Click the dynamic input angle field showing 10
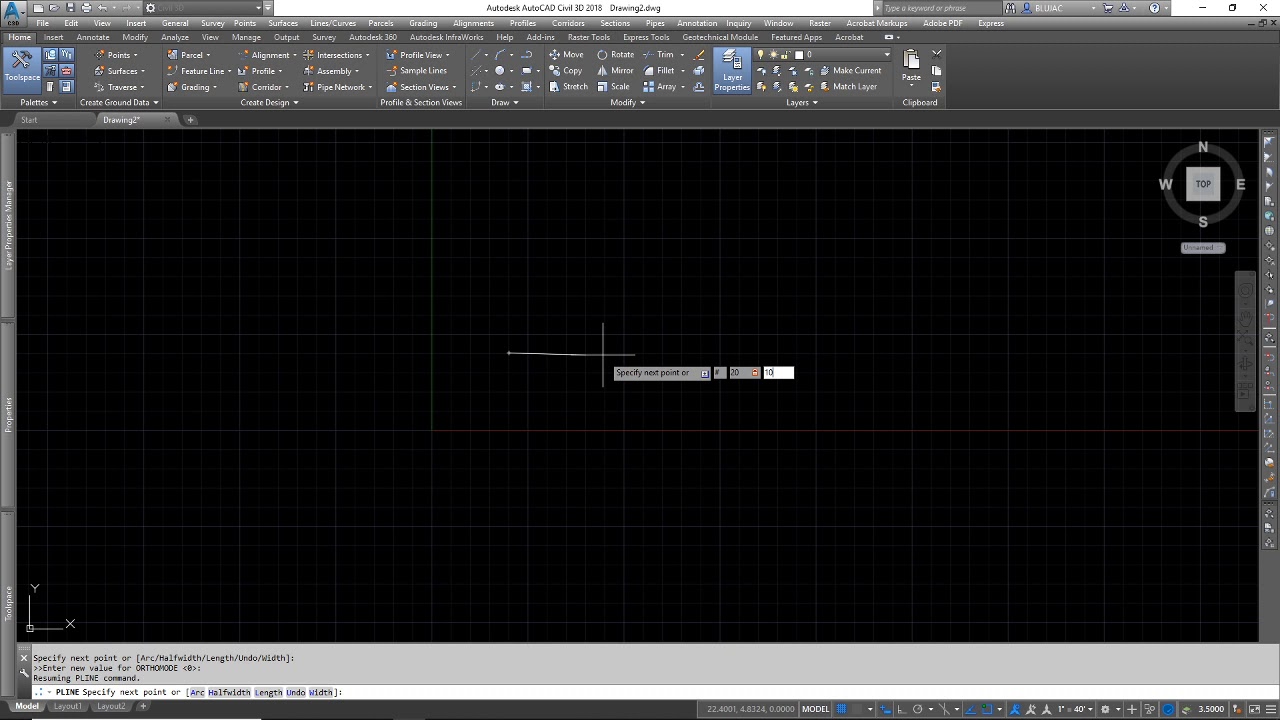1280x720 pixels. point(778,373)
